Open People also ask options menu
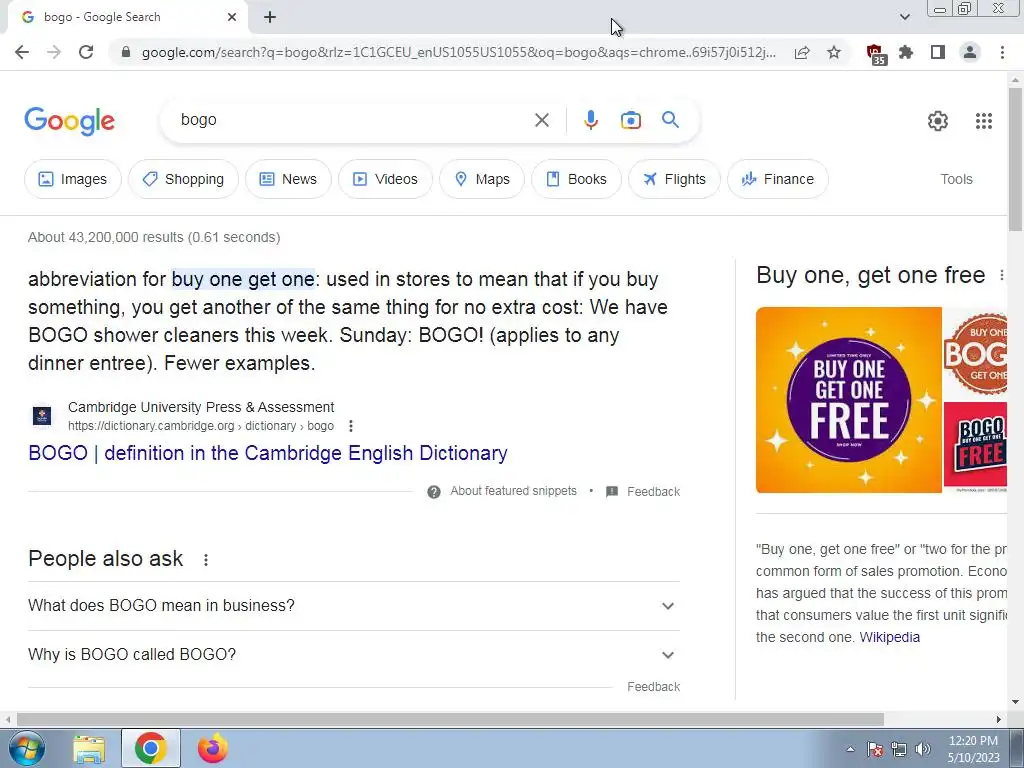1024x768 pixels. (x=206, y=560)
